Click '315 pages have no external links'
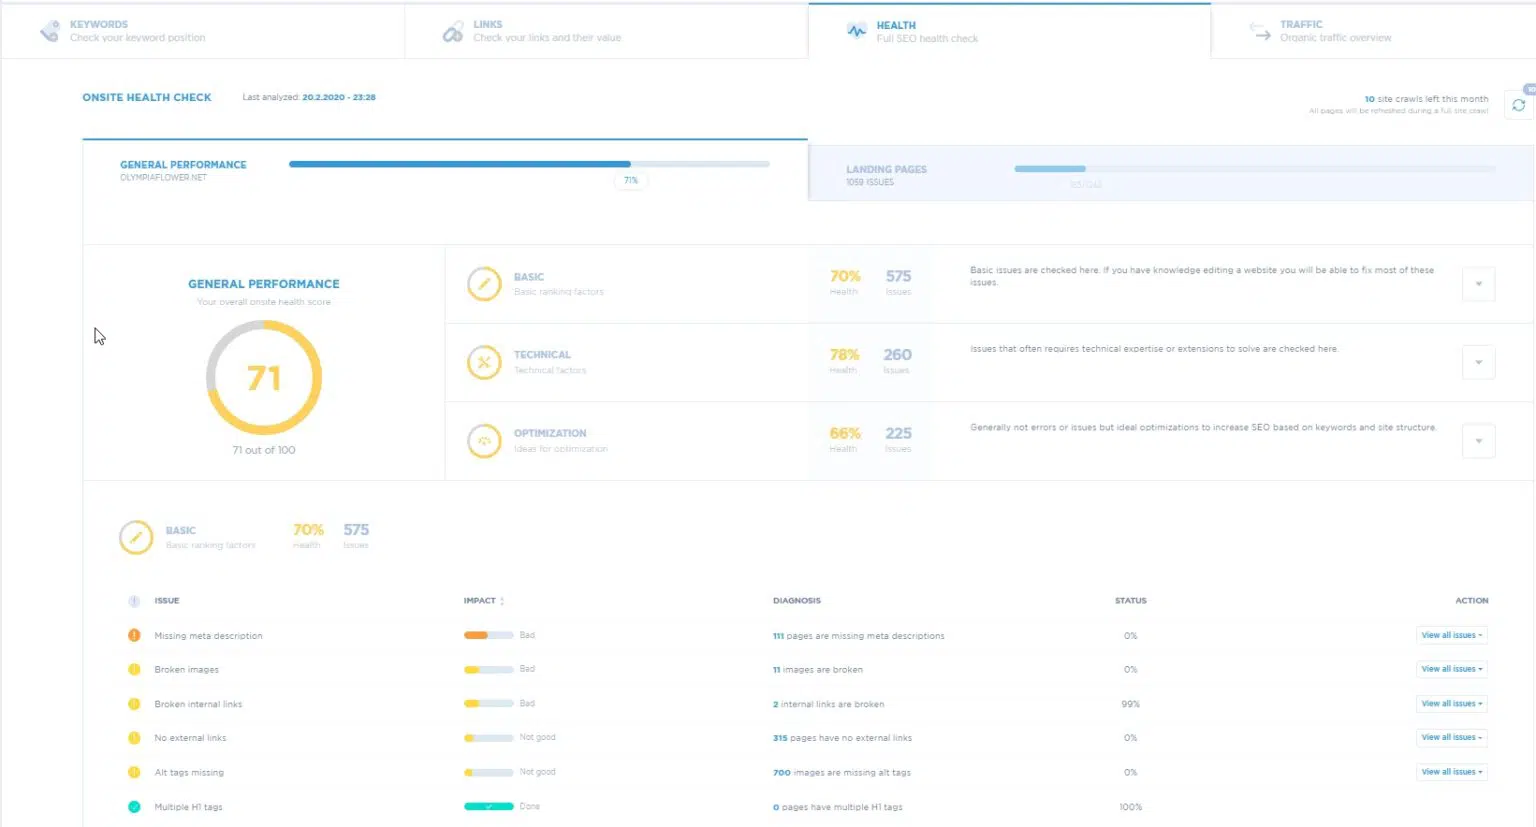Viewport: 1536px width, 827px height. pos(842,738)
